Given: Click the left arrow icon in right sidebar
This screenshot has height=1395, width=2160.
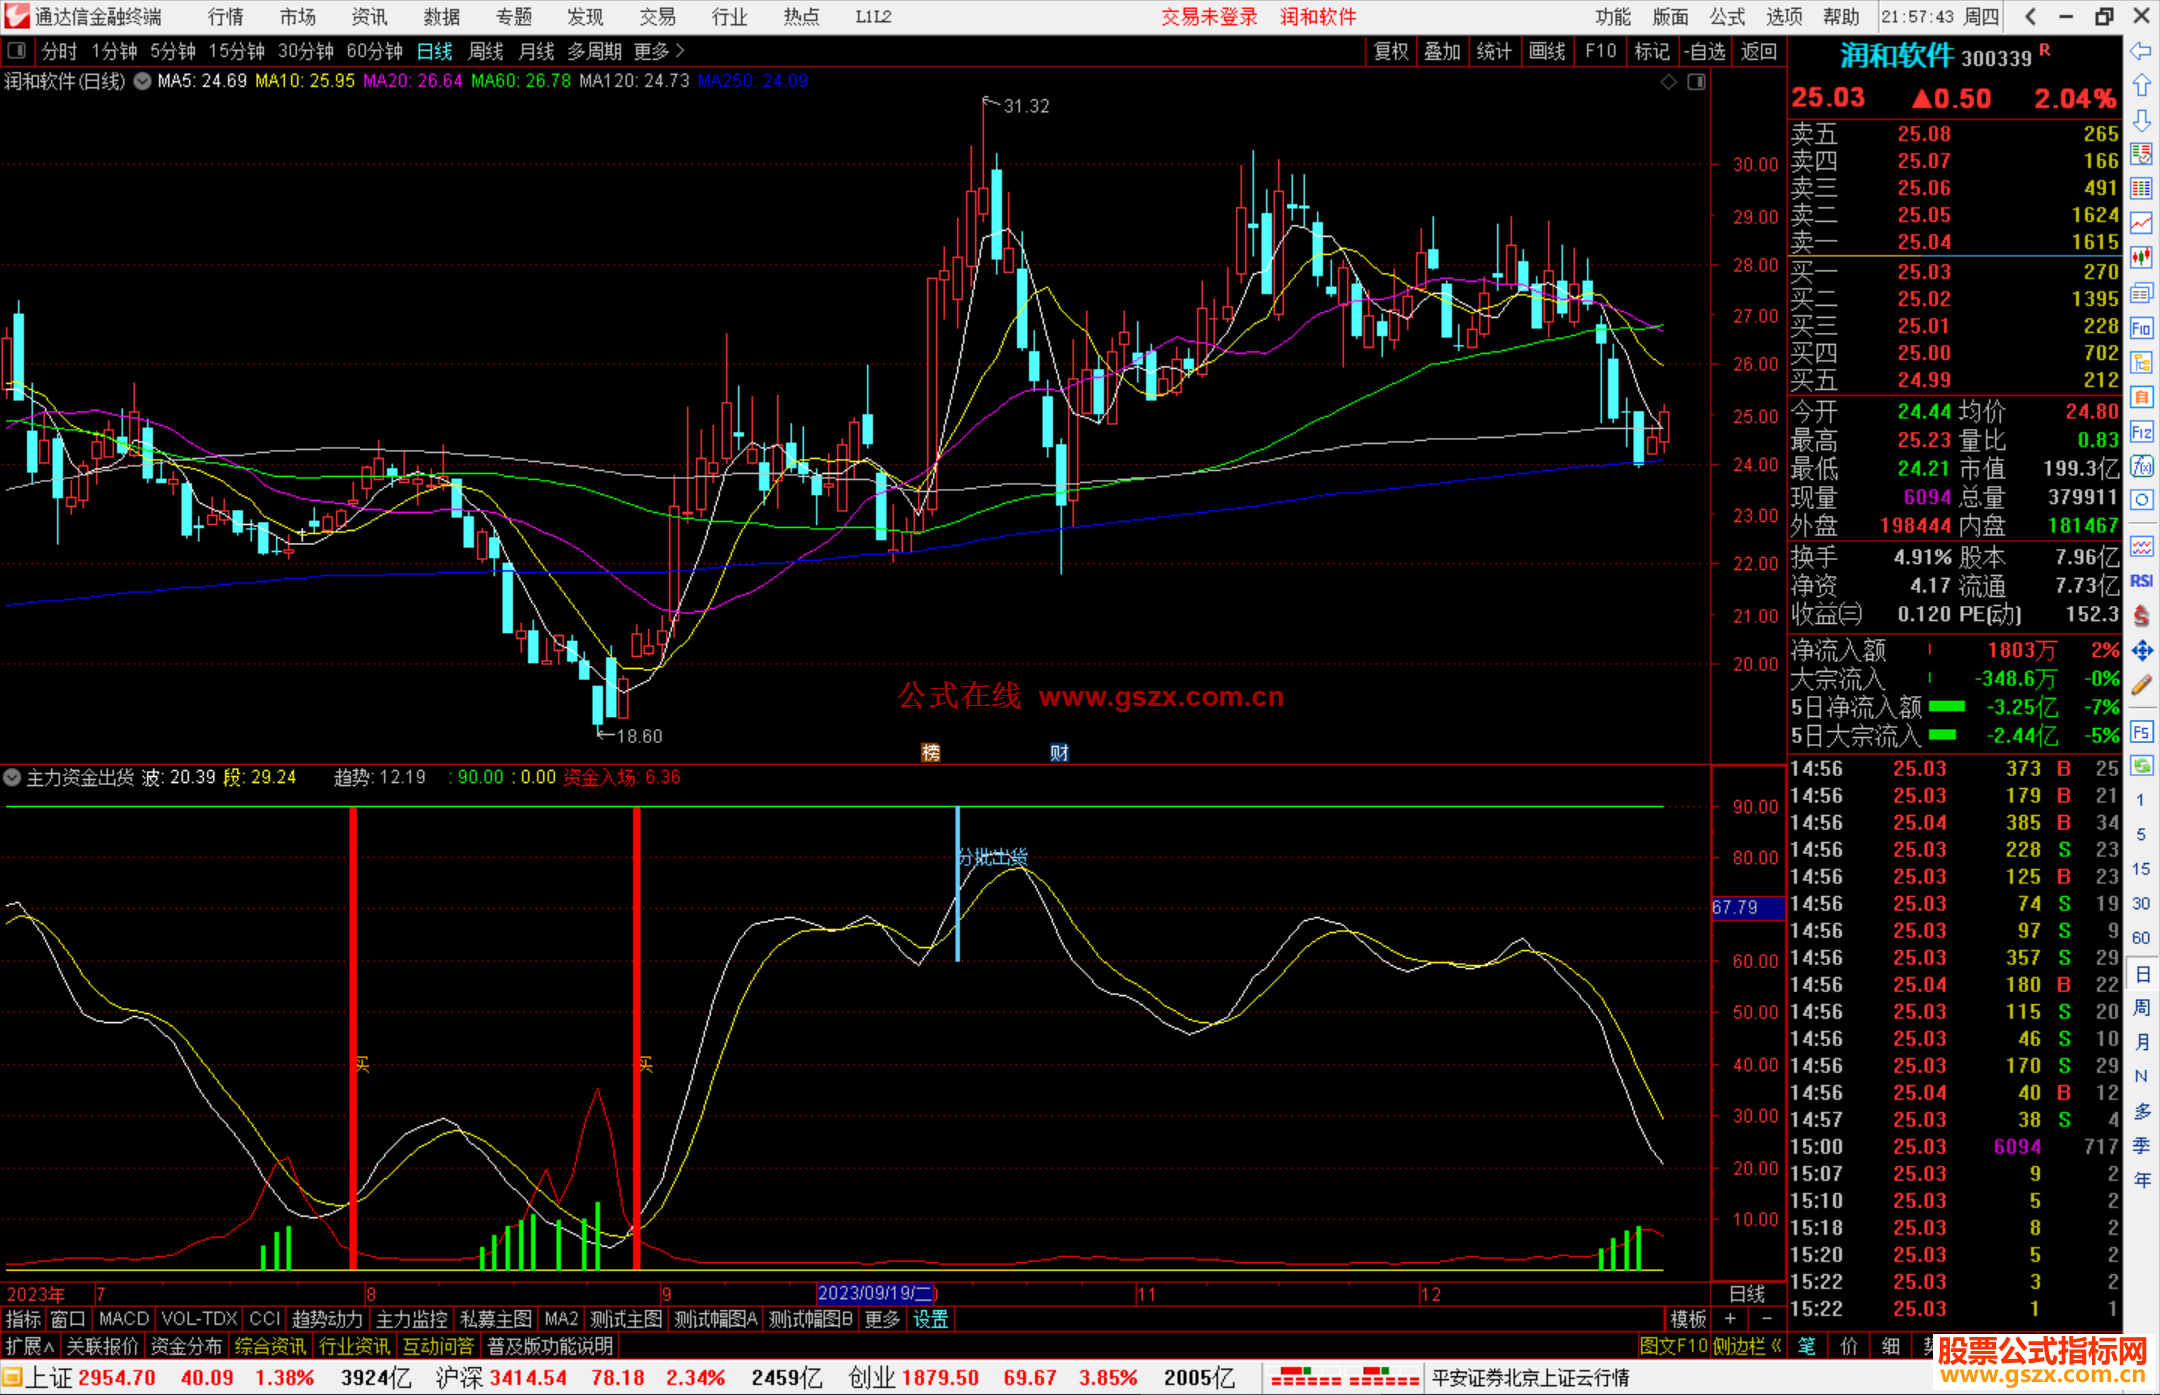Looking at the screenshot, I should [x=2141, y=51].
